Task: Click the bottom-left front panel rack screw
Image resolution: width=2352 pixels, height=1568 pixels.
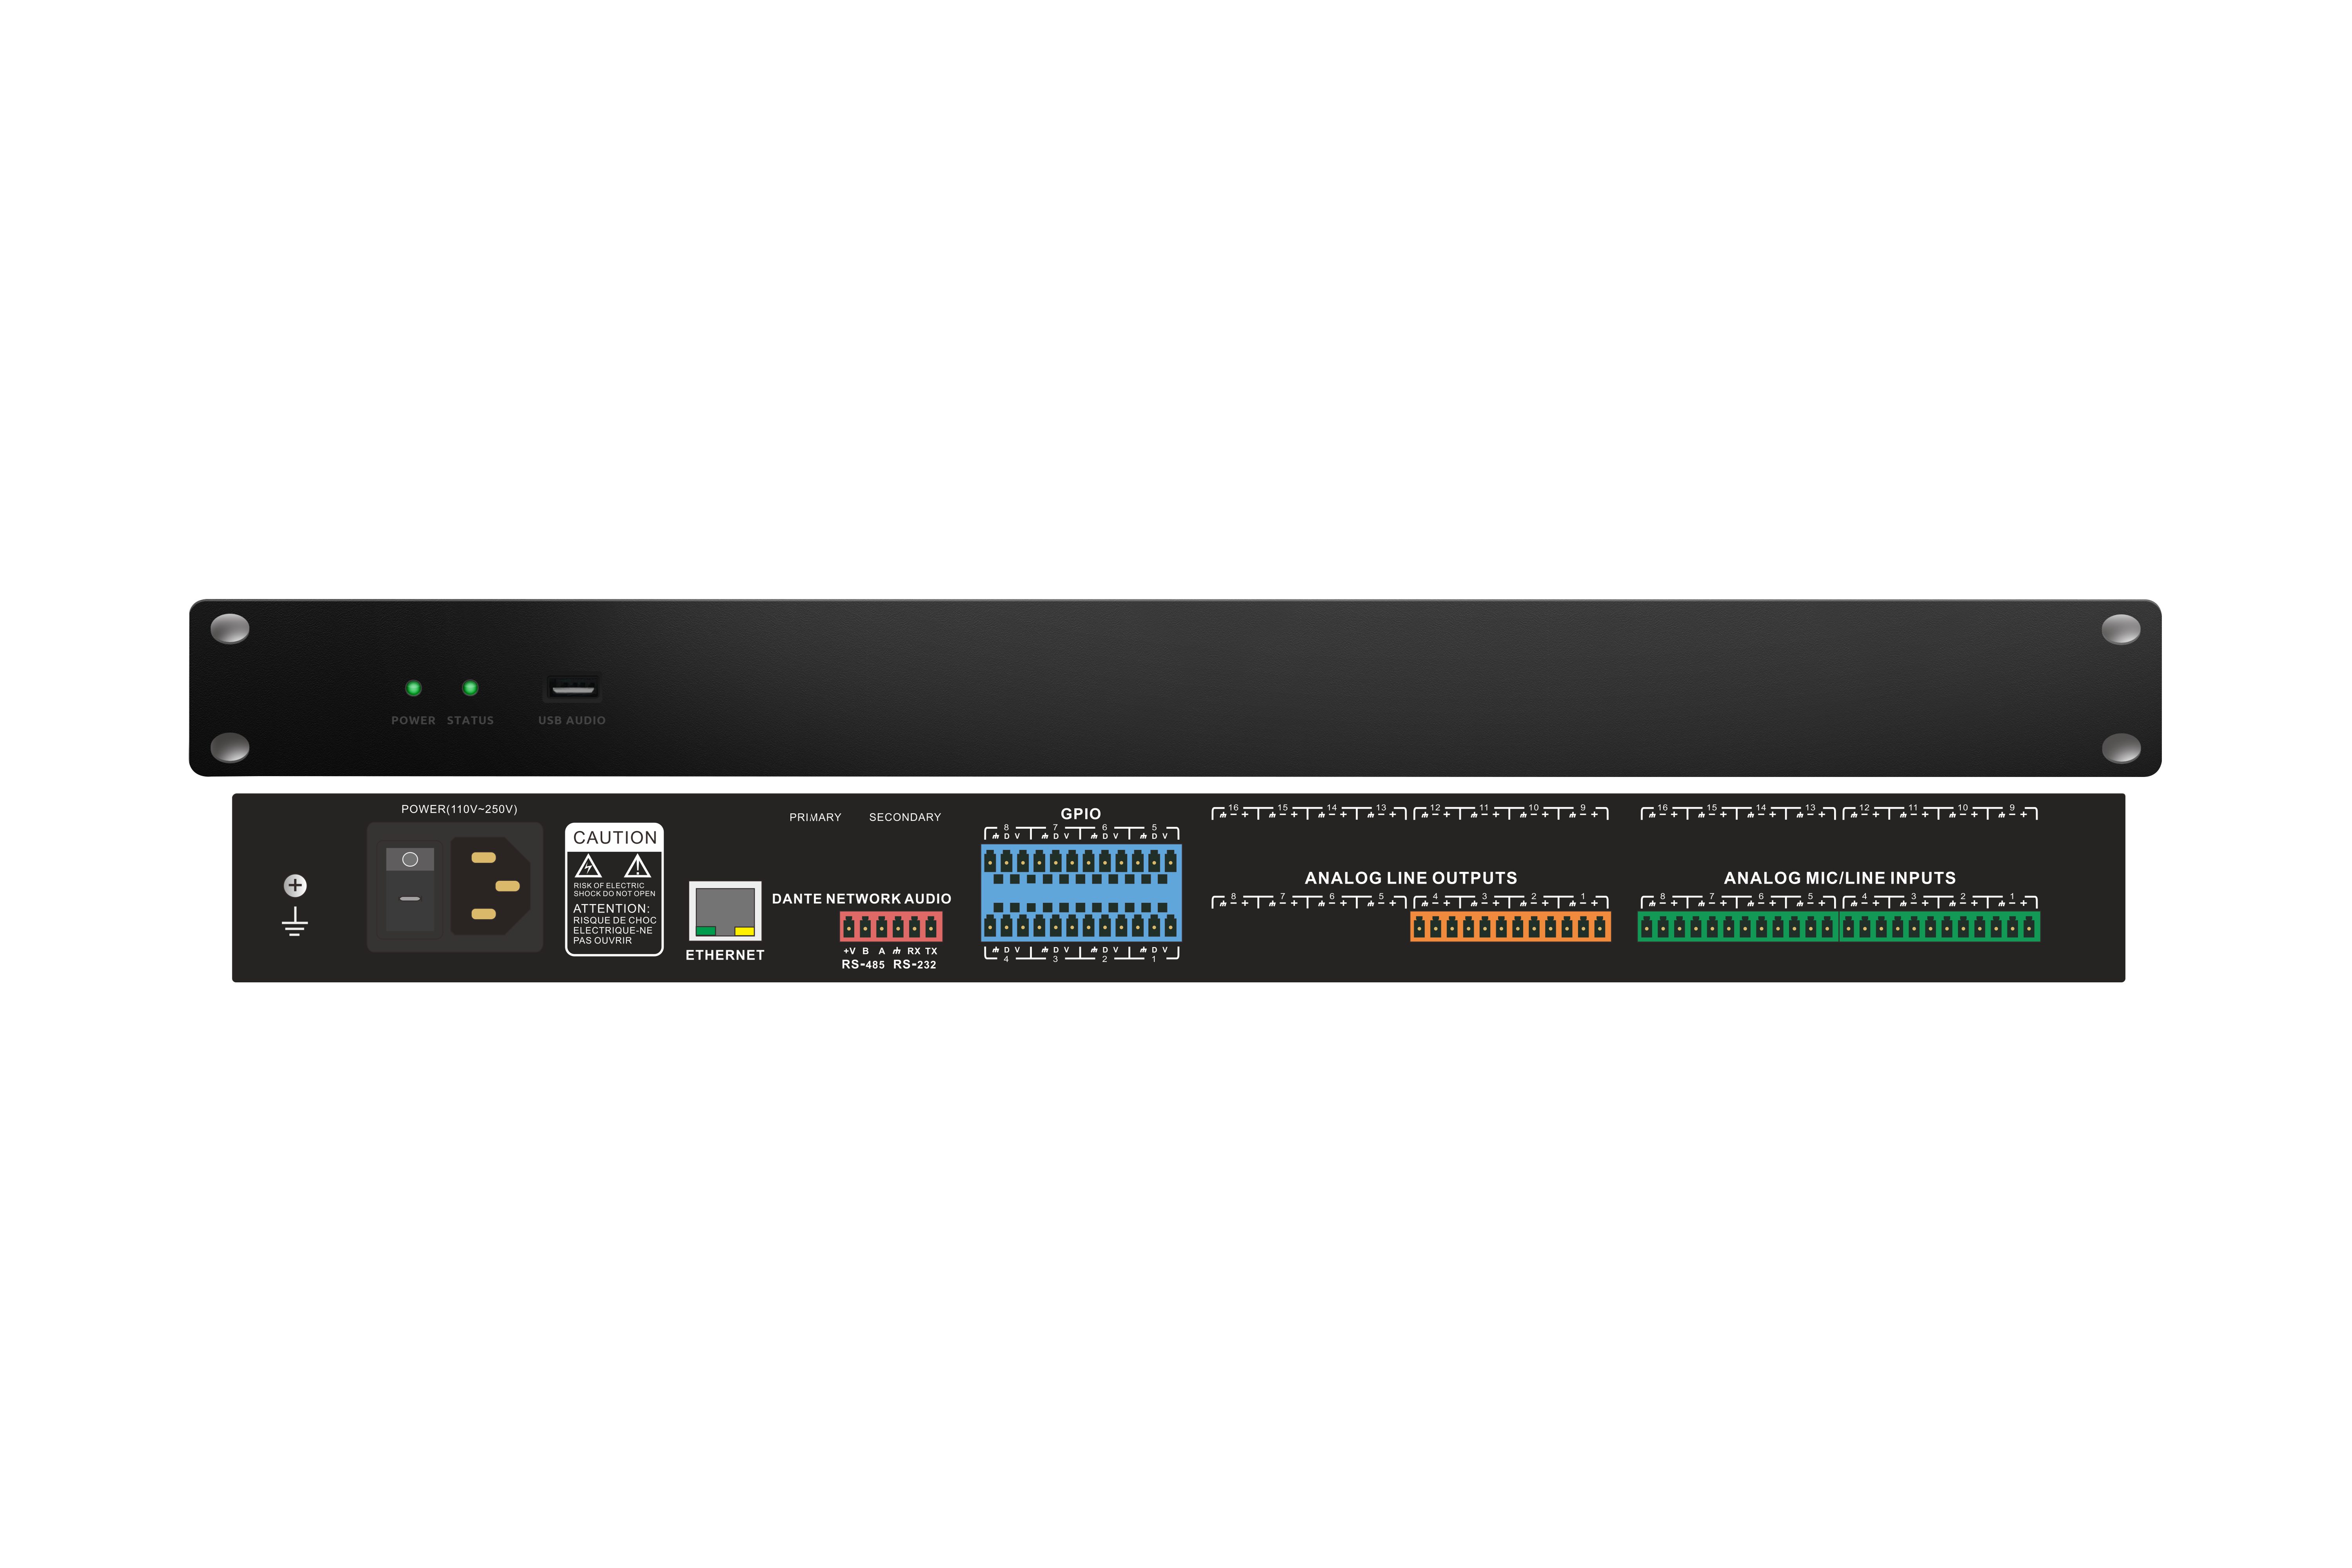Action: (230, 747)
